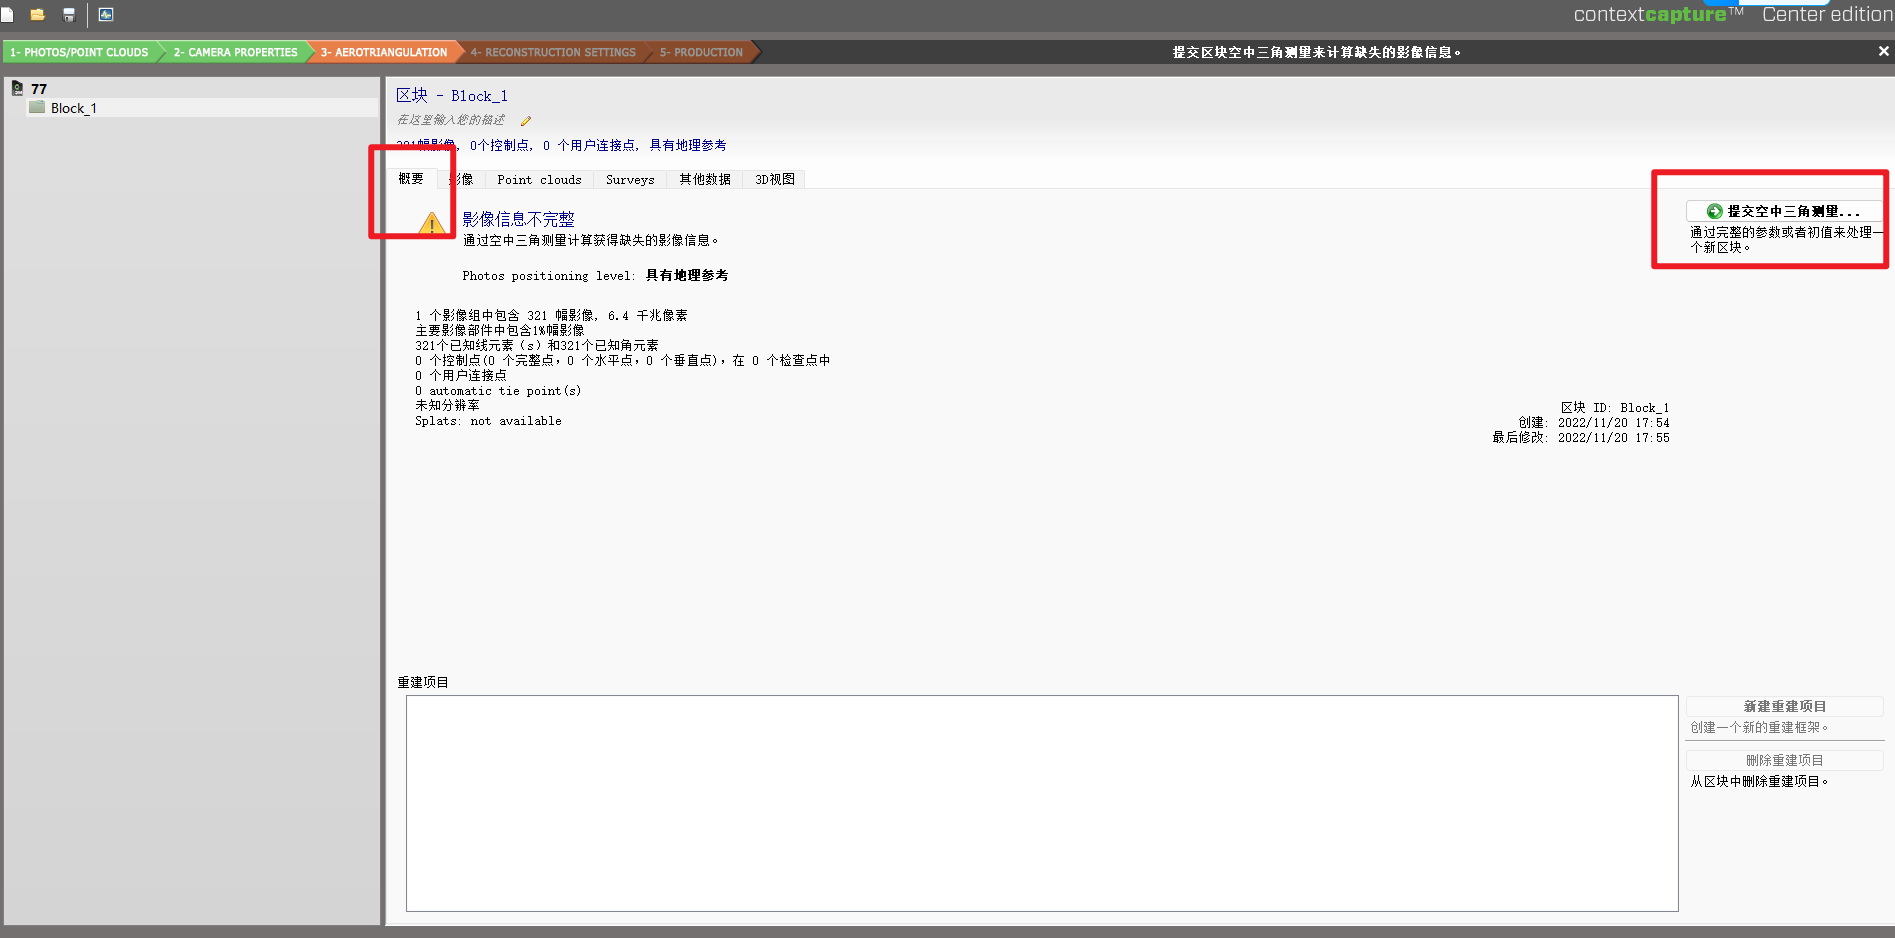
Task: Switch to the Surveys tab
Action: [x=630, y=180]
